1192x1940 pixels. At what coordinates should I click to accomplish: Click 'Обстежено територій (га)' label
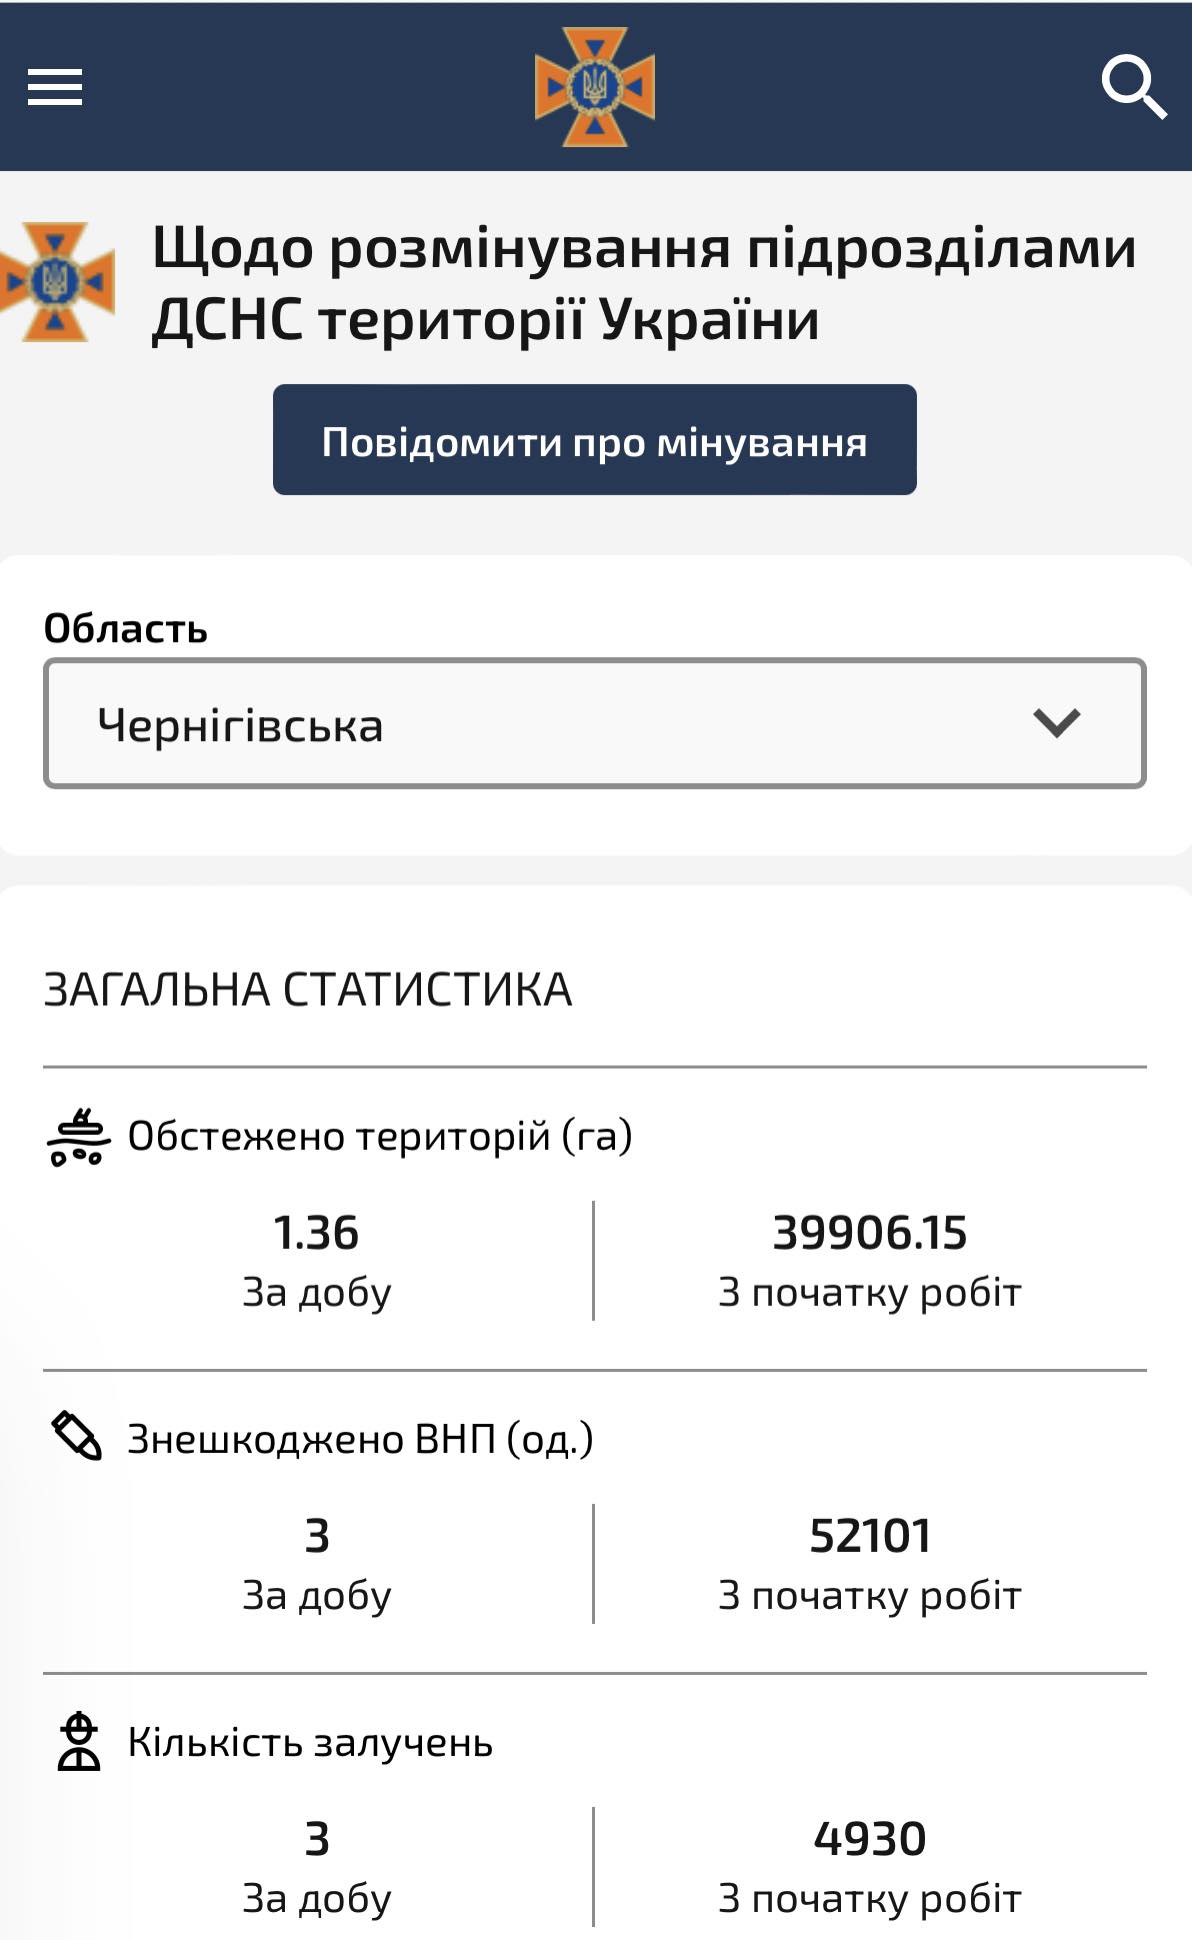click(380, 1137)
